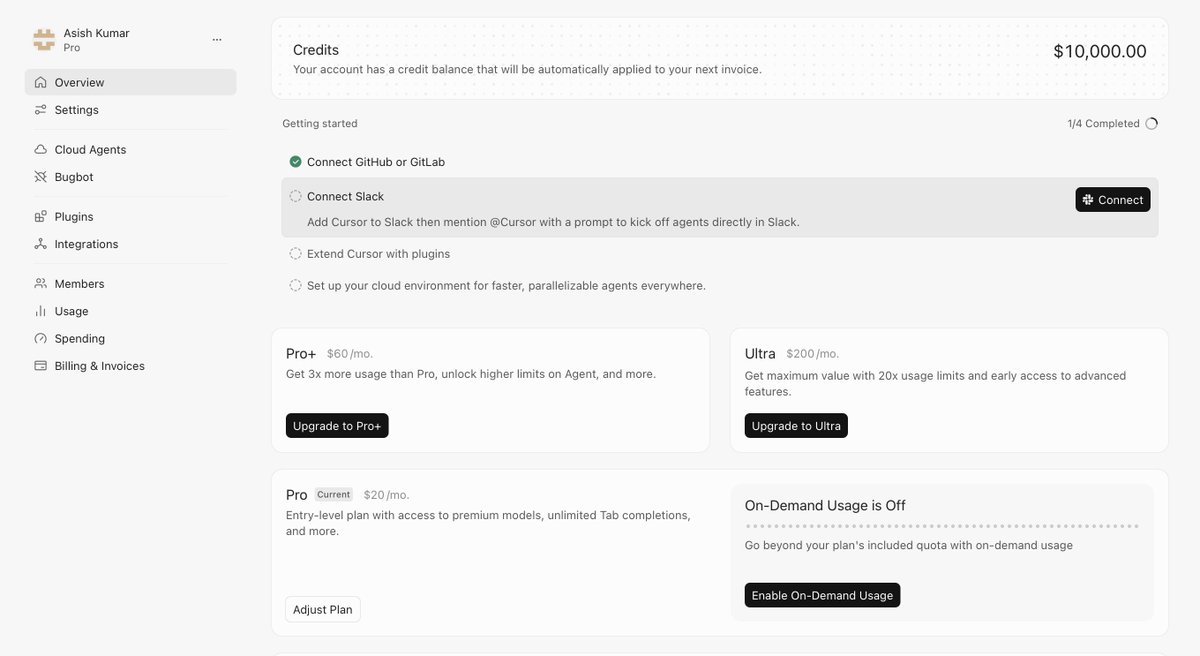
Task: Click the Integrations nodes icon
Action: point(41,244)
